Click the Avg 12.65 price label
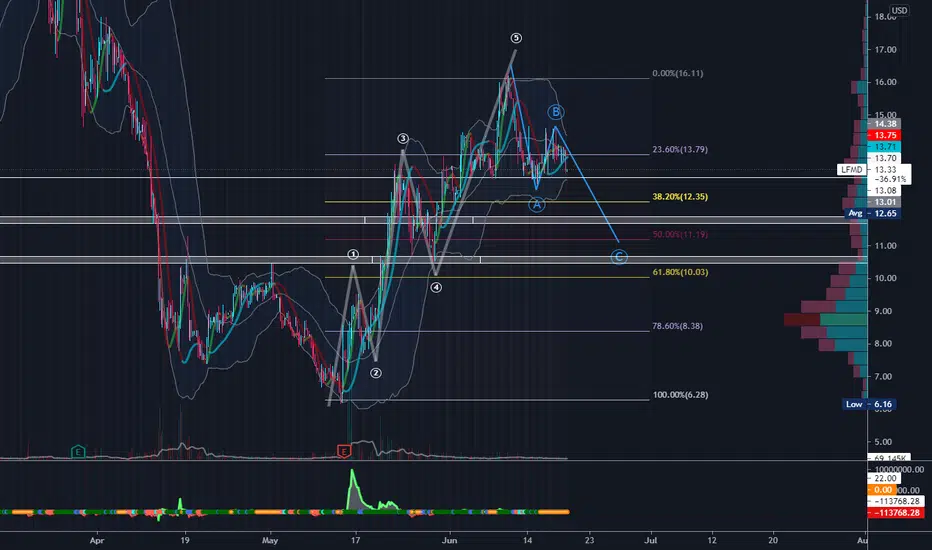This screenshot has width=932, height=550. point(872,213)
